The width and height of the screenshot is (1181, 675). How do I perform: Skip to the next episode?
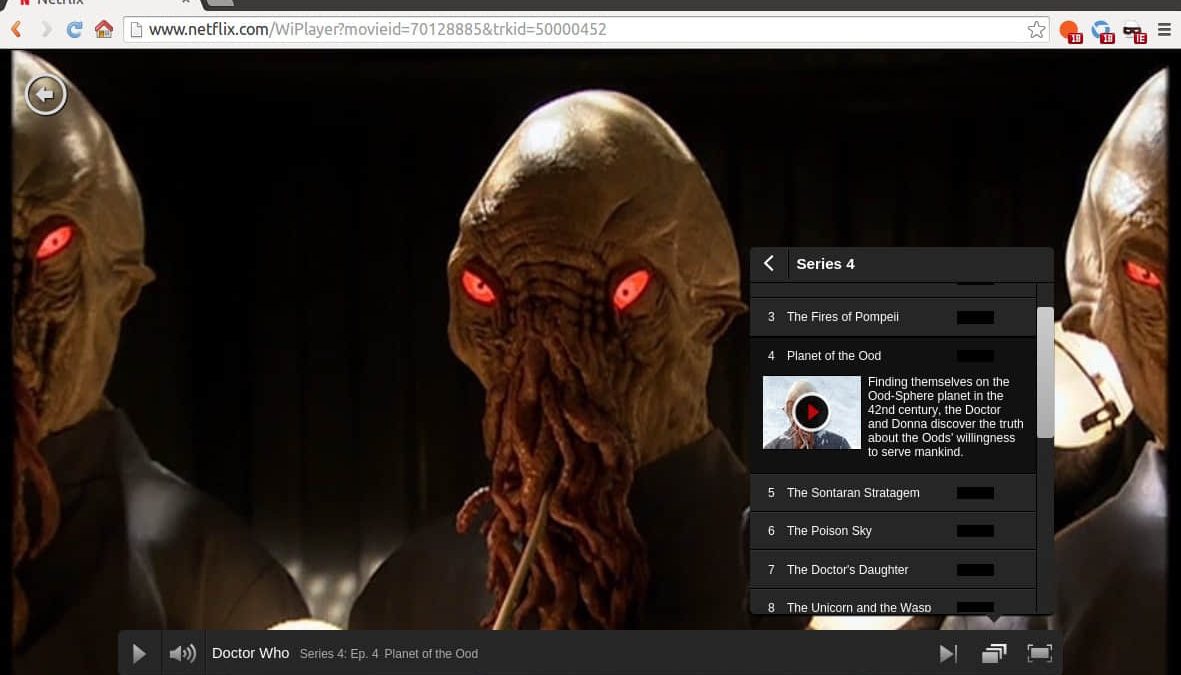tap(948, 653)
